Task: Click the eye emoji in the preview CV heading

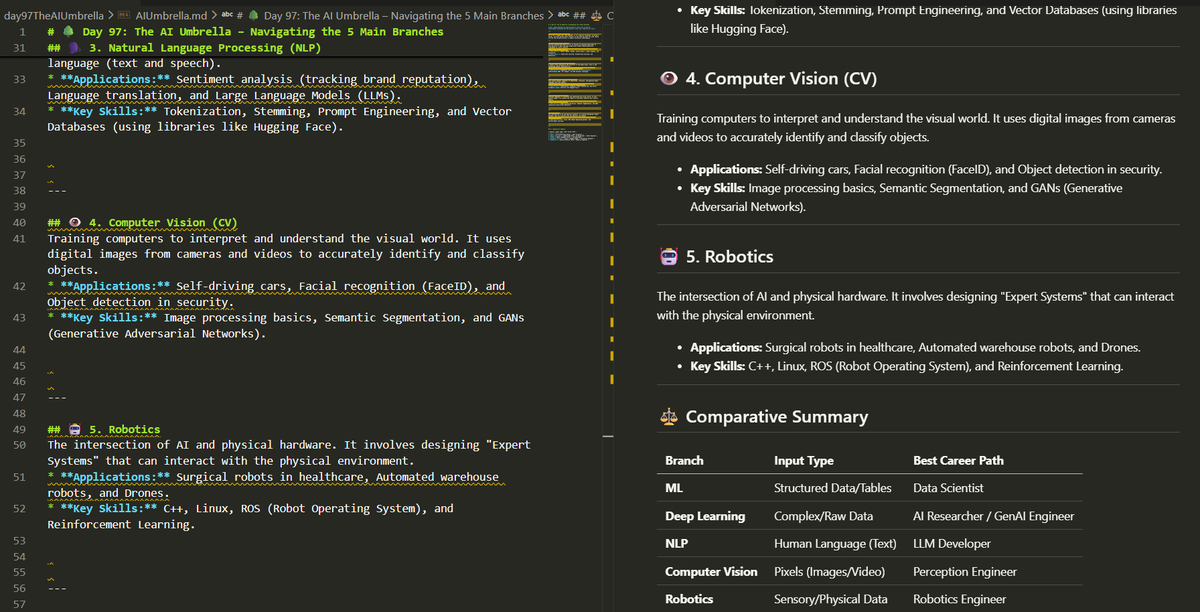Action: (669, 79)
